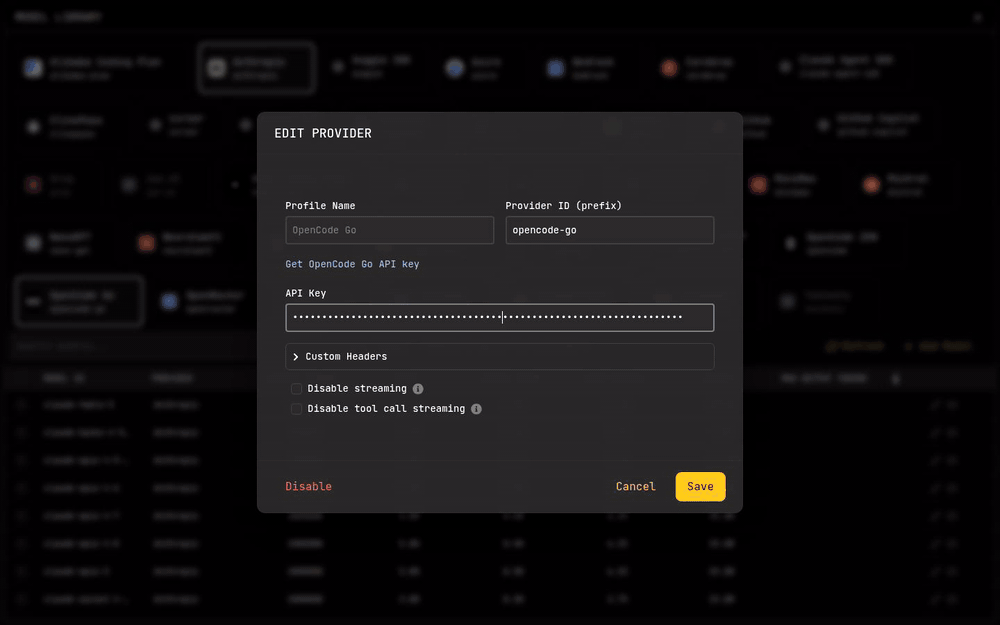Click the info icon beside Disable tool call streaming
The height and width of the screenshot is (625, 1000).
coord(476,409)
